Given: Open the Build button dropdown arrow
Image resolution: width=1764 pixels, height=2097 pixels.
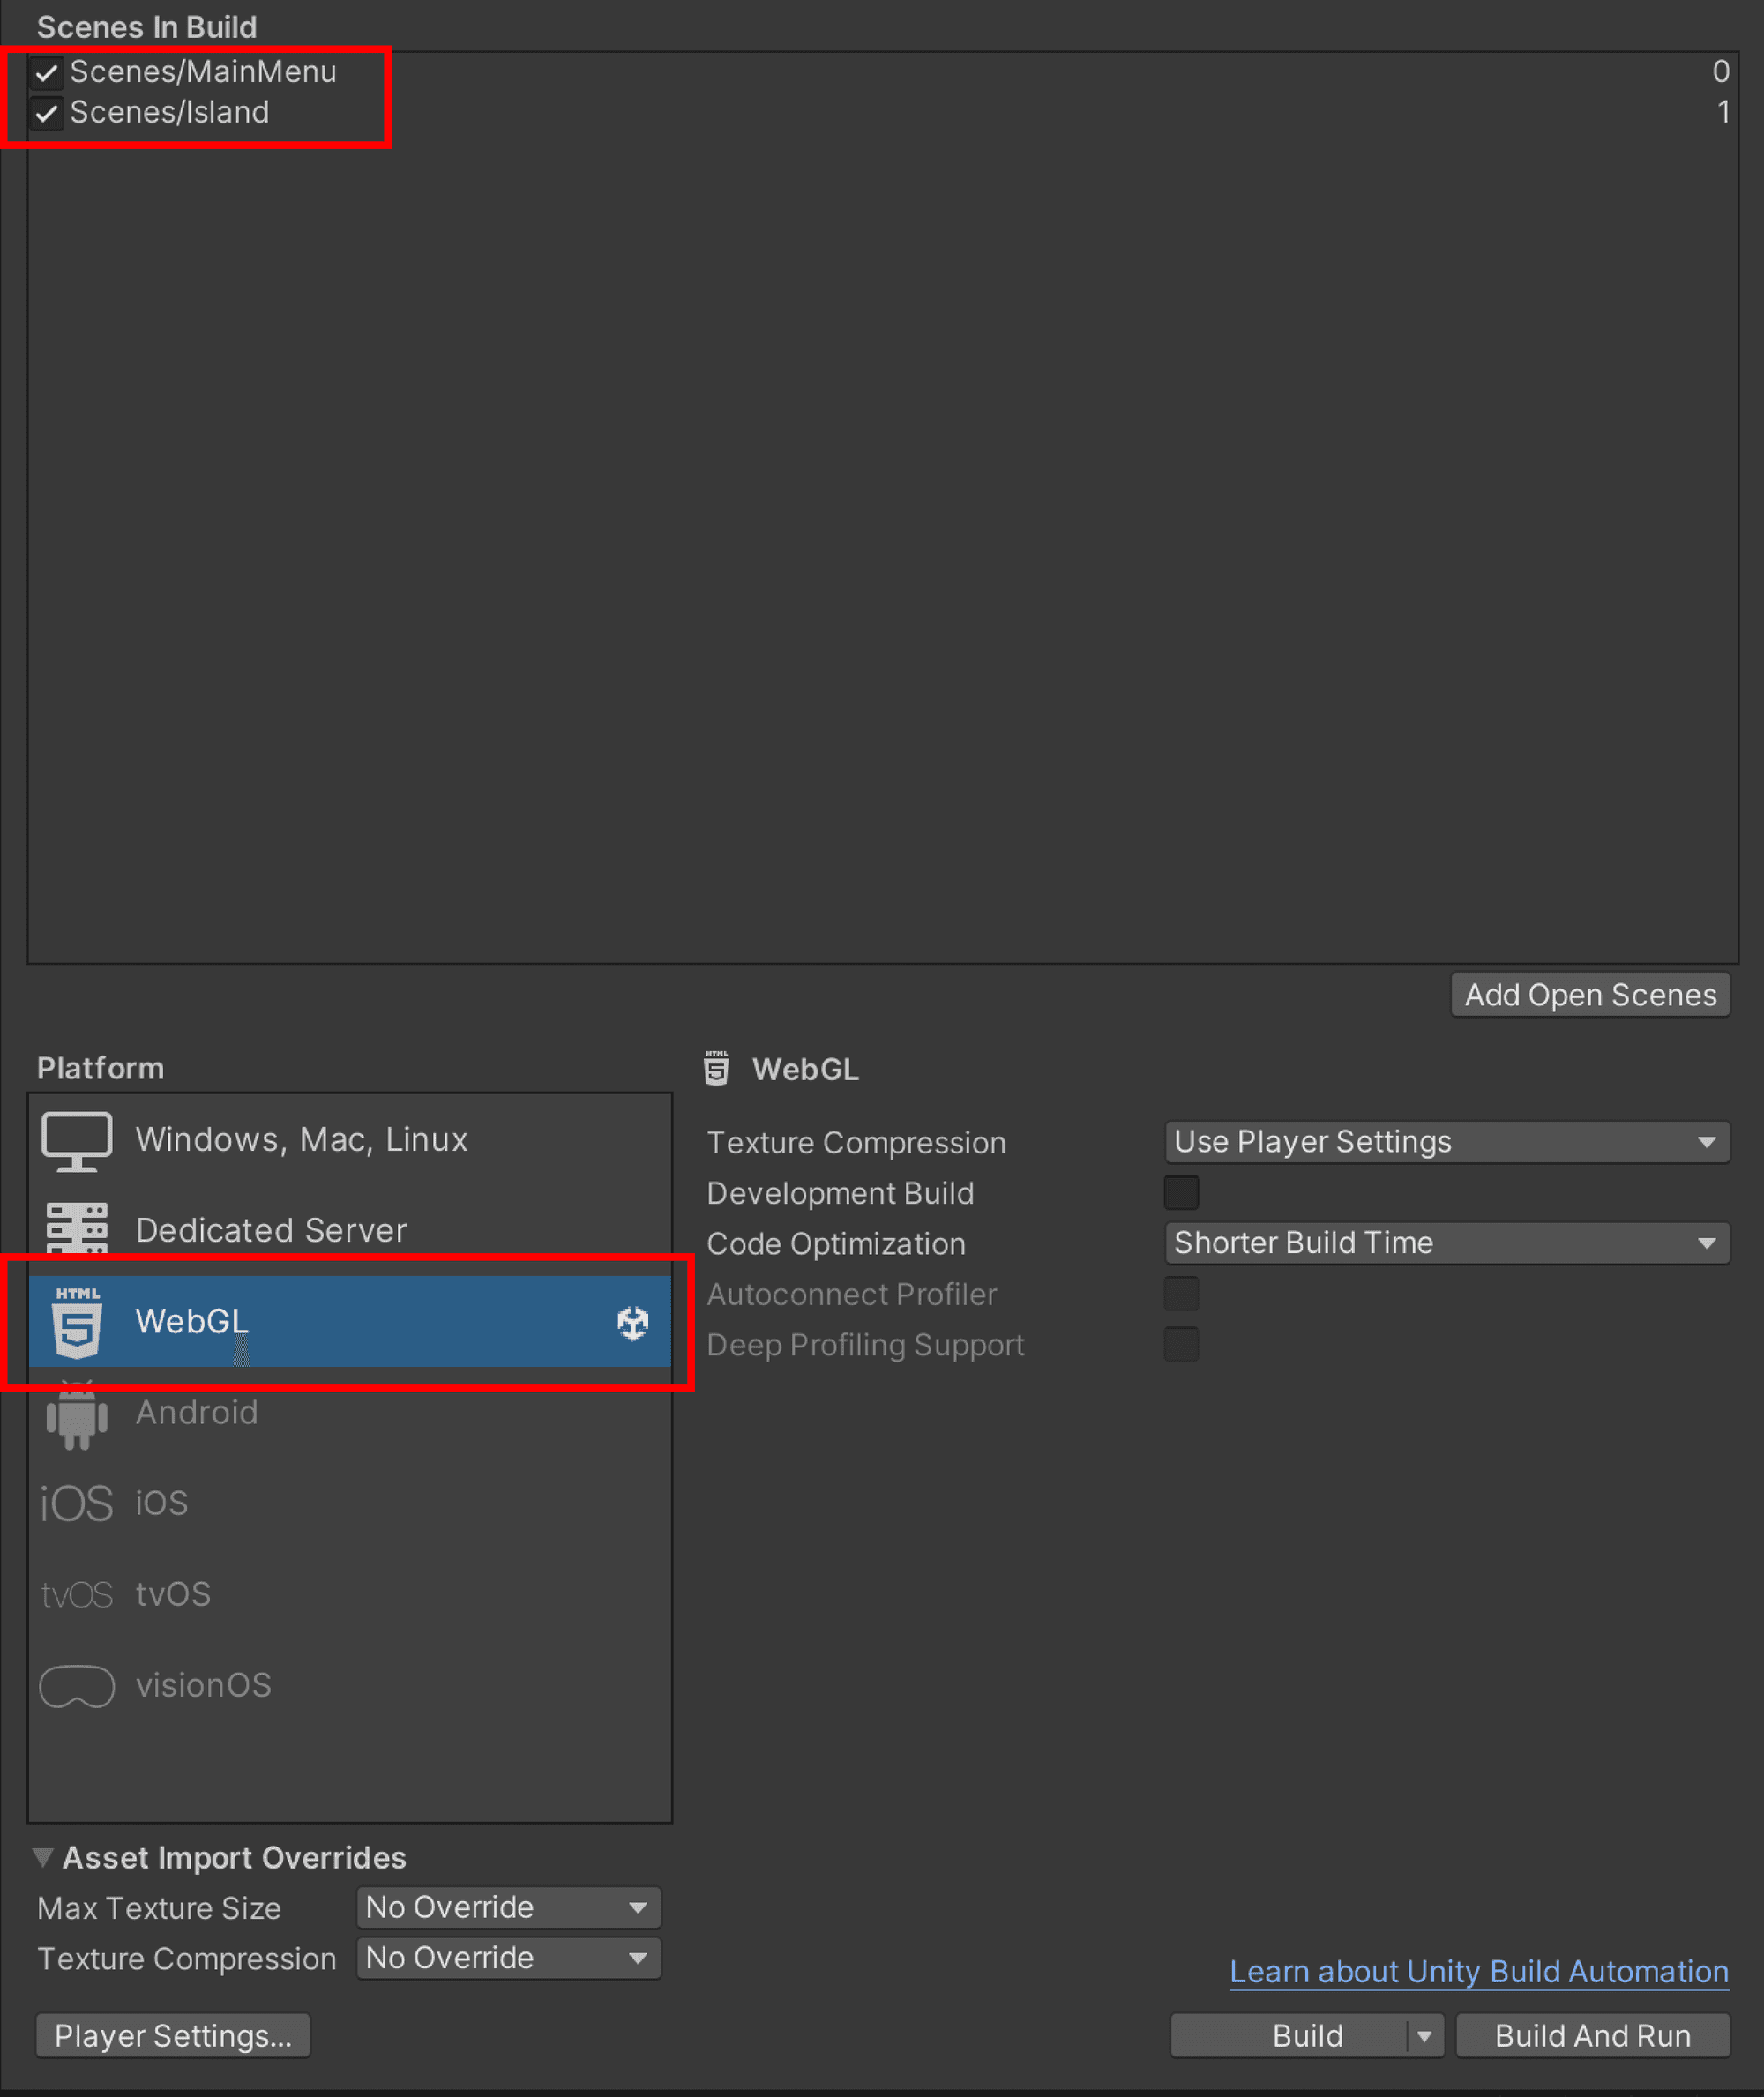Looking at the screenshot, I should tap(1424, 2035).
